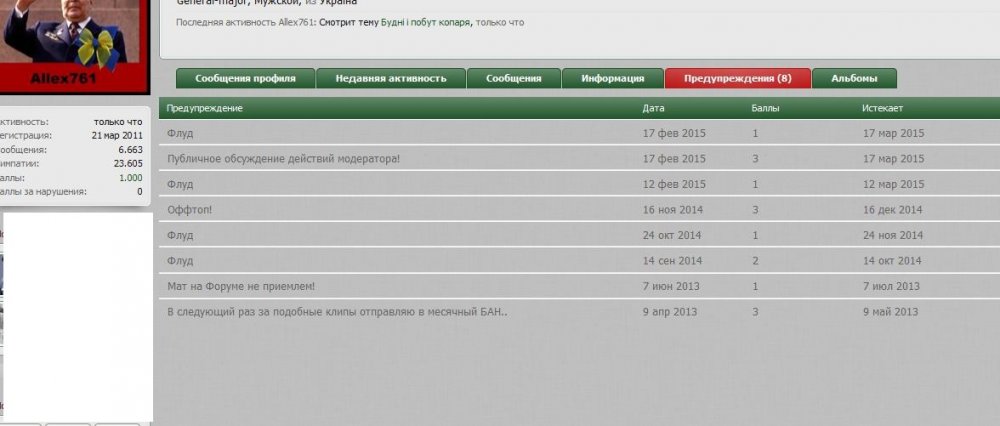Click the date 9 апр 2013

670,312
